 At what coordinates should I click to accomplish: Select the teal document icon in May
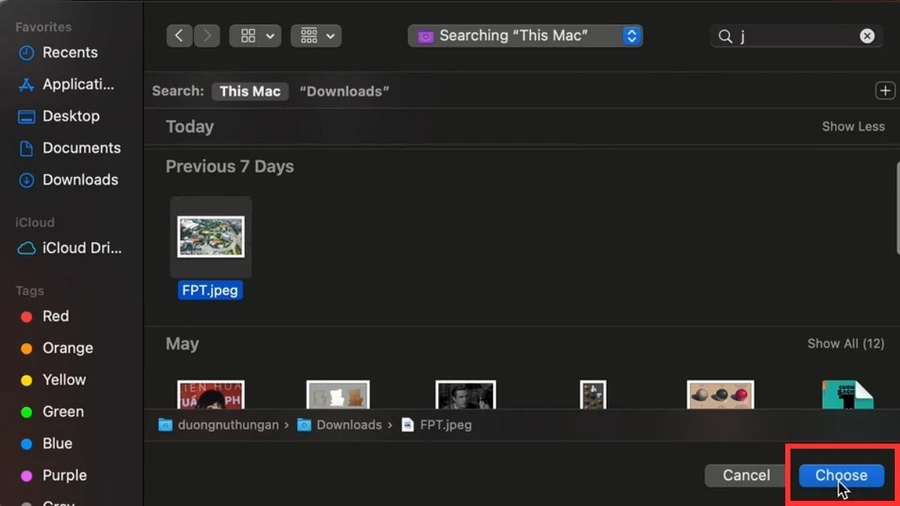848,395
